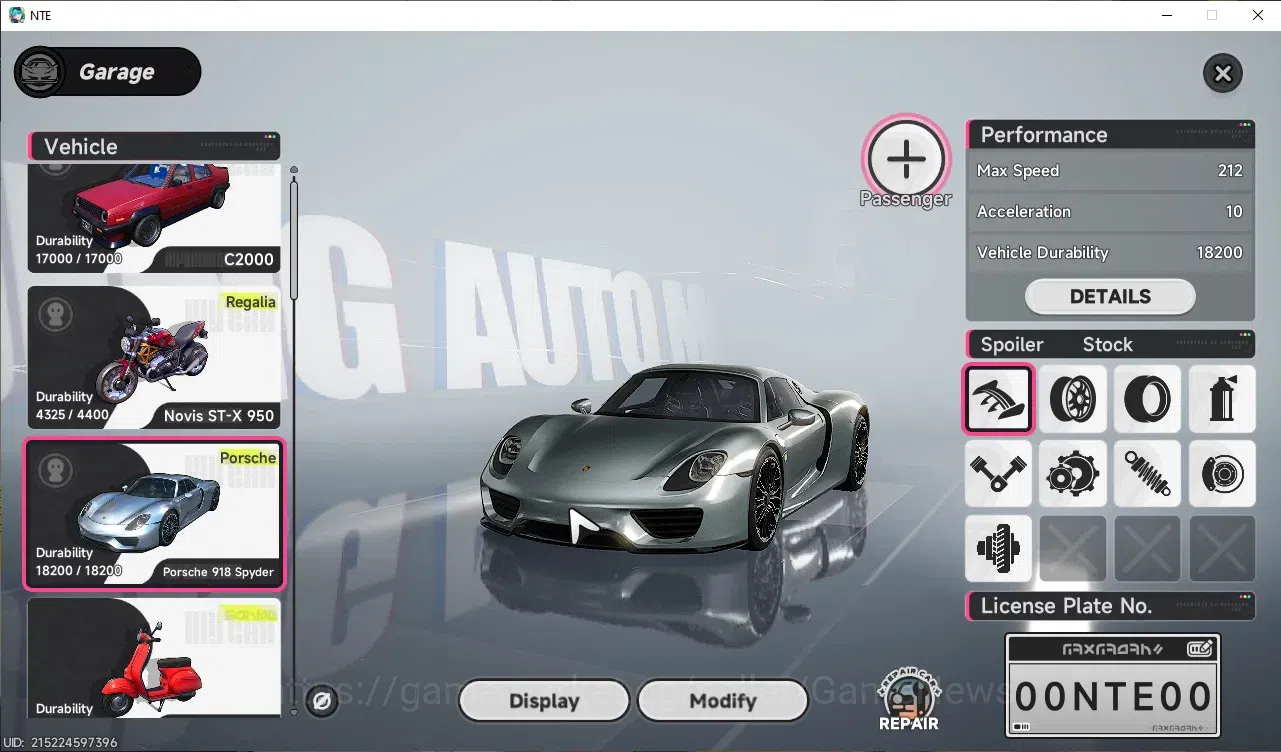
Task: Close the Garage screen with the X
Action: (1222, 73)
